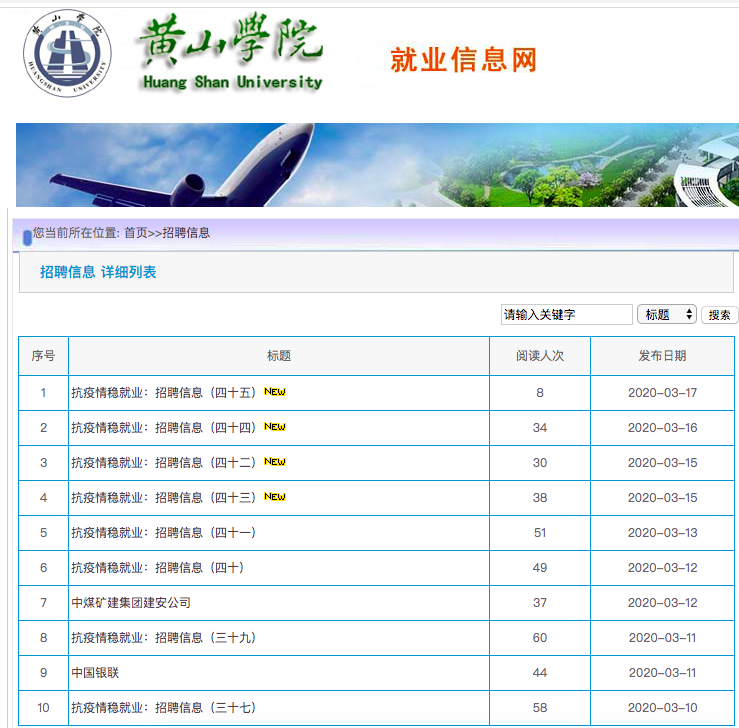Image resolution: width=739 pixels, height=728 pixels.
Task: Open 抗疫情稳就业：招聘信息（四十二）link
Action: click(x=164, y=462)
